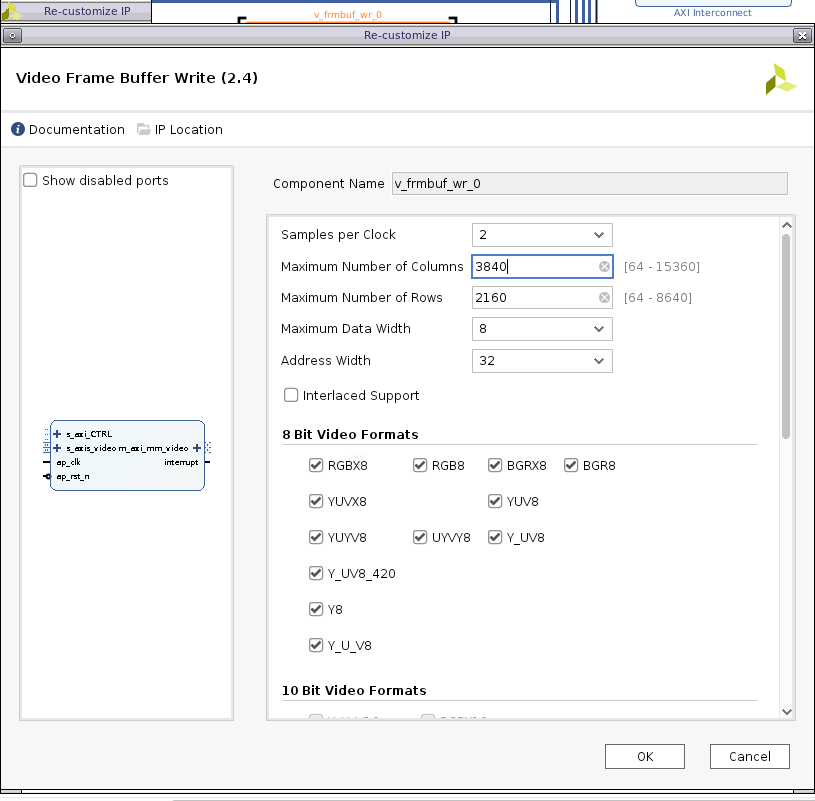Expand the s_axi_CTRL port plus icon
Image resolution: width=815 pixels, height=801 pixels.
[x=58, y=435]
